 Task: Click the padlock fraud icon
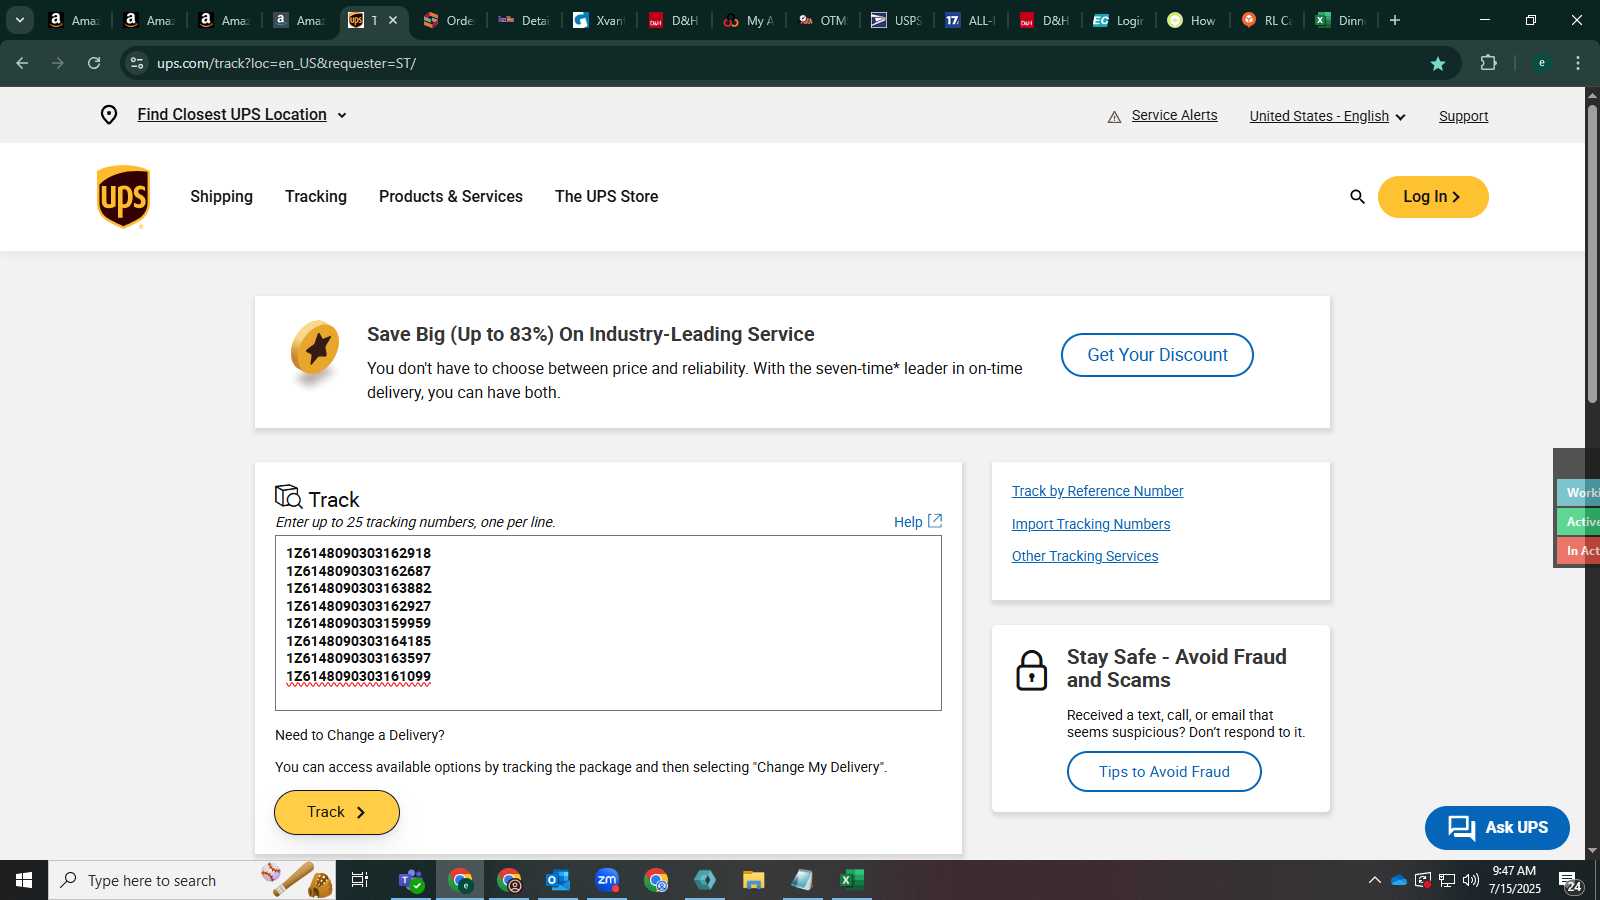1031,670
